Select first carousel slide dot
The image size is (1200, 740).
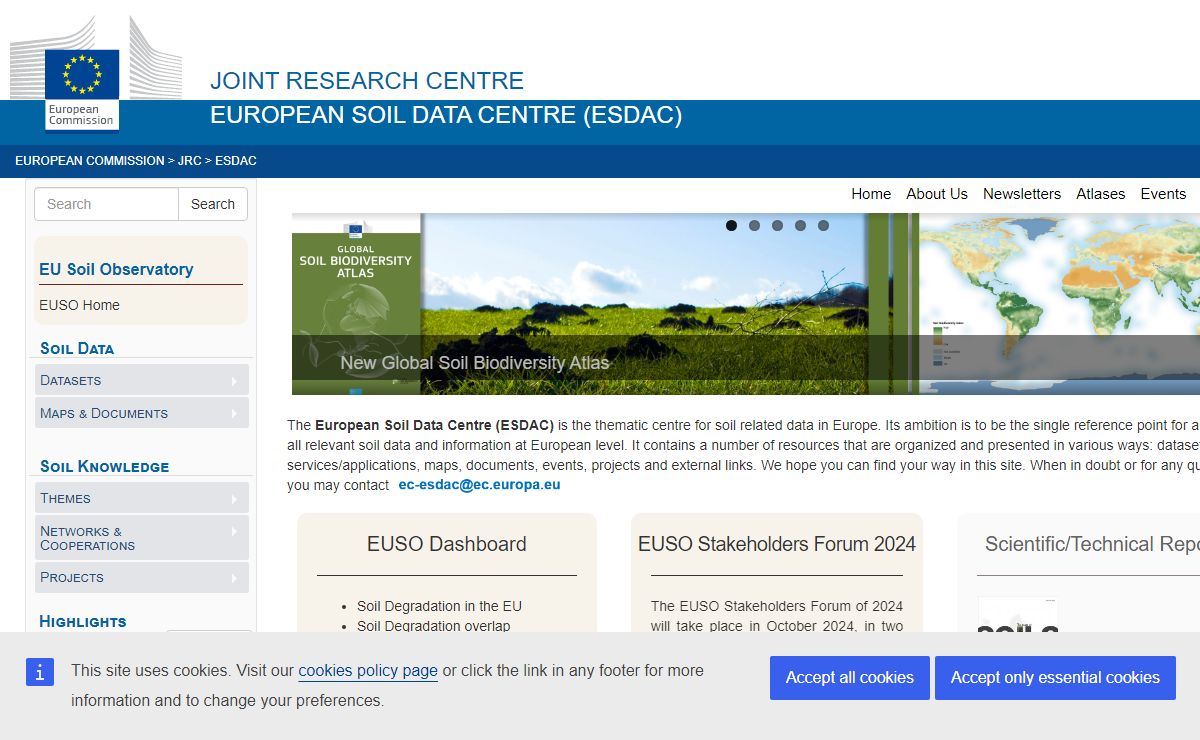731,226
